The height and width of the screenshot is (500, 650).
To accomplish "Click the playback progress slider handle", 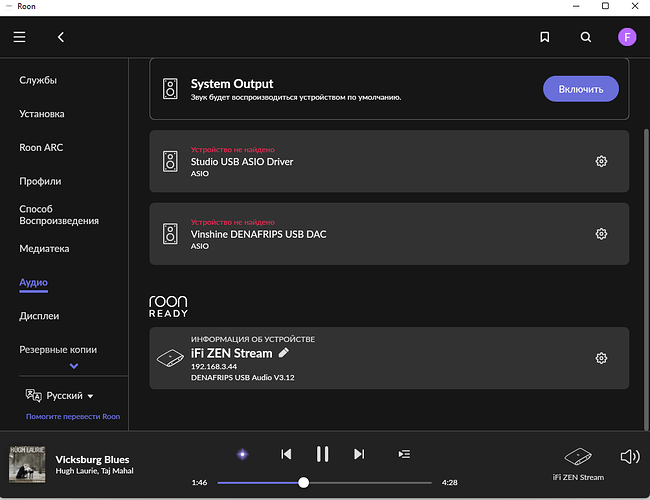I will [303, 482].
